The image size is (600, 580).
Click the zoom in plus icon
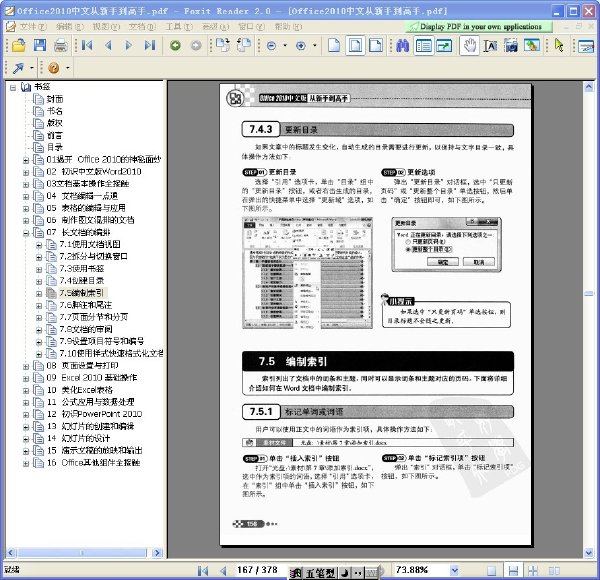tap(301, 46)
